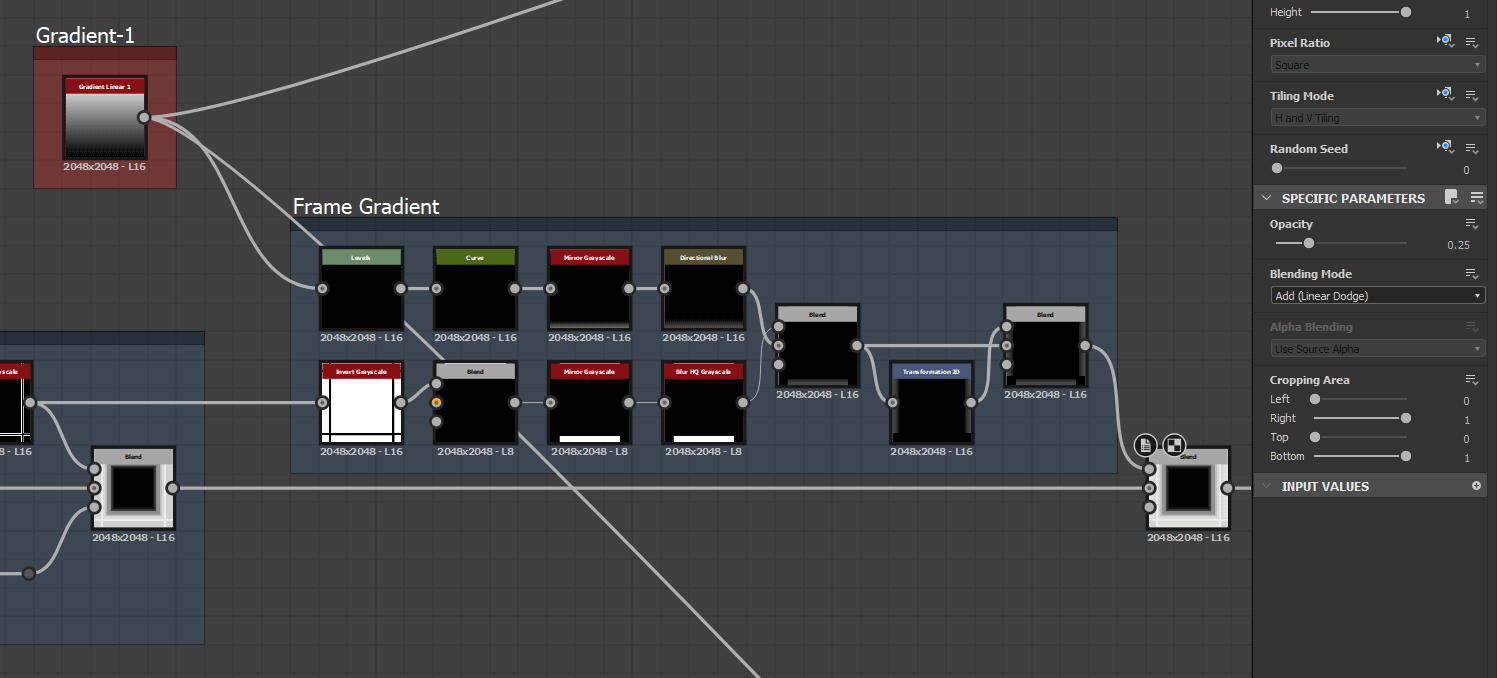Open the Cropping Area parameter menu icon

(x=1472, y=380)
